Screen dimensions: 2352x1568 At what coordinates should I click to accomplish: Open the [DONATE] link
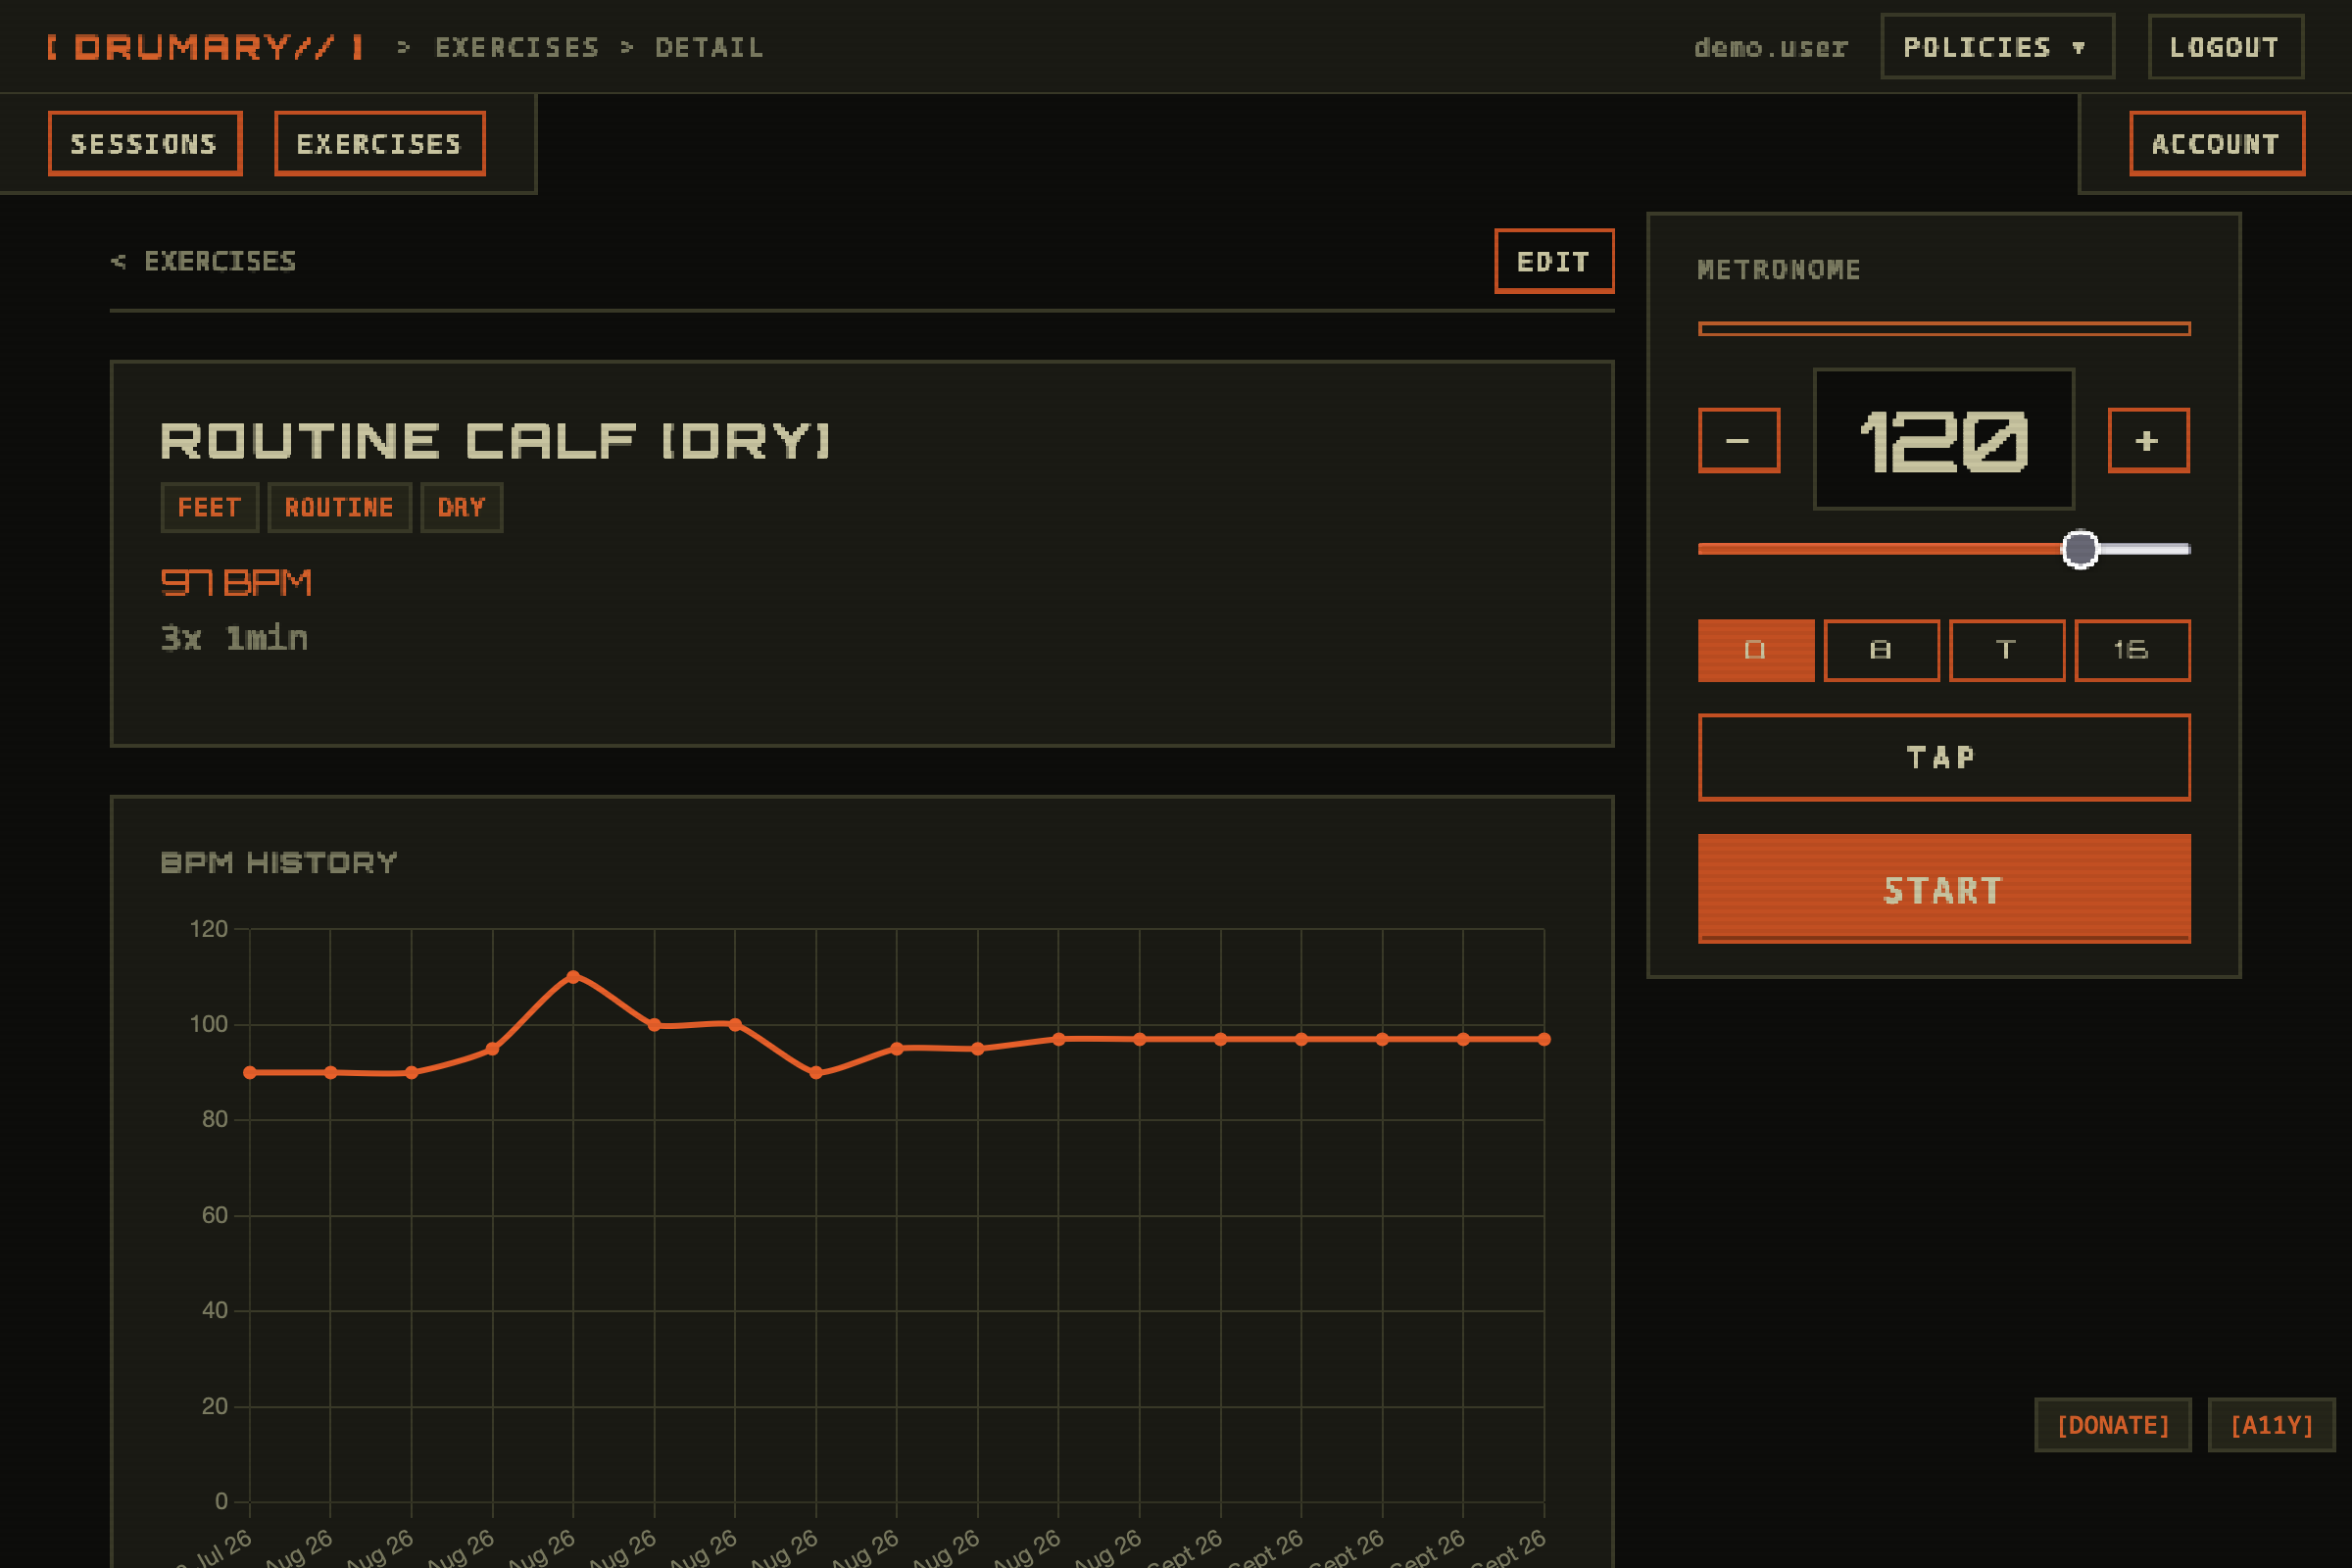[x=2113, y=1425]
